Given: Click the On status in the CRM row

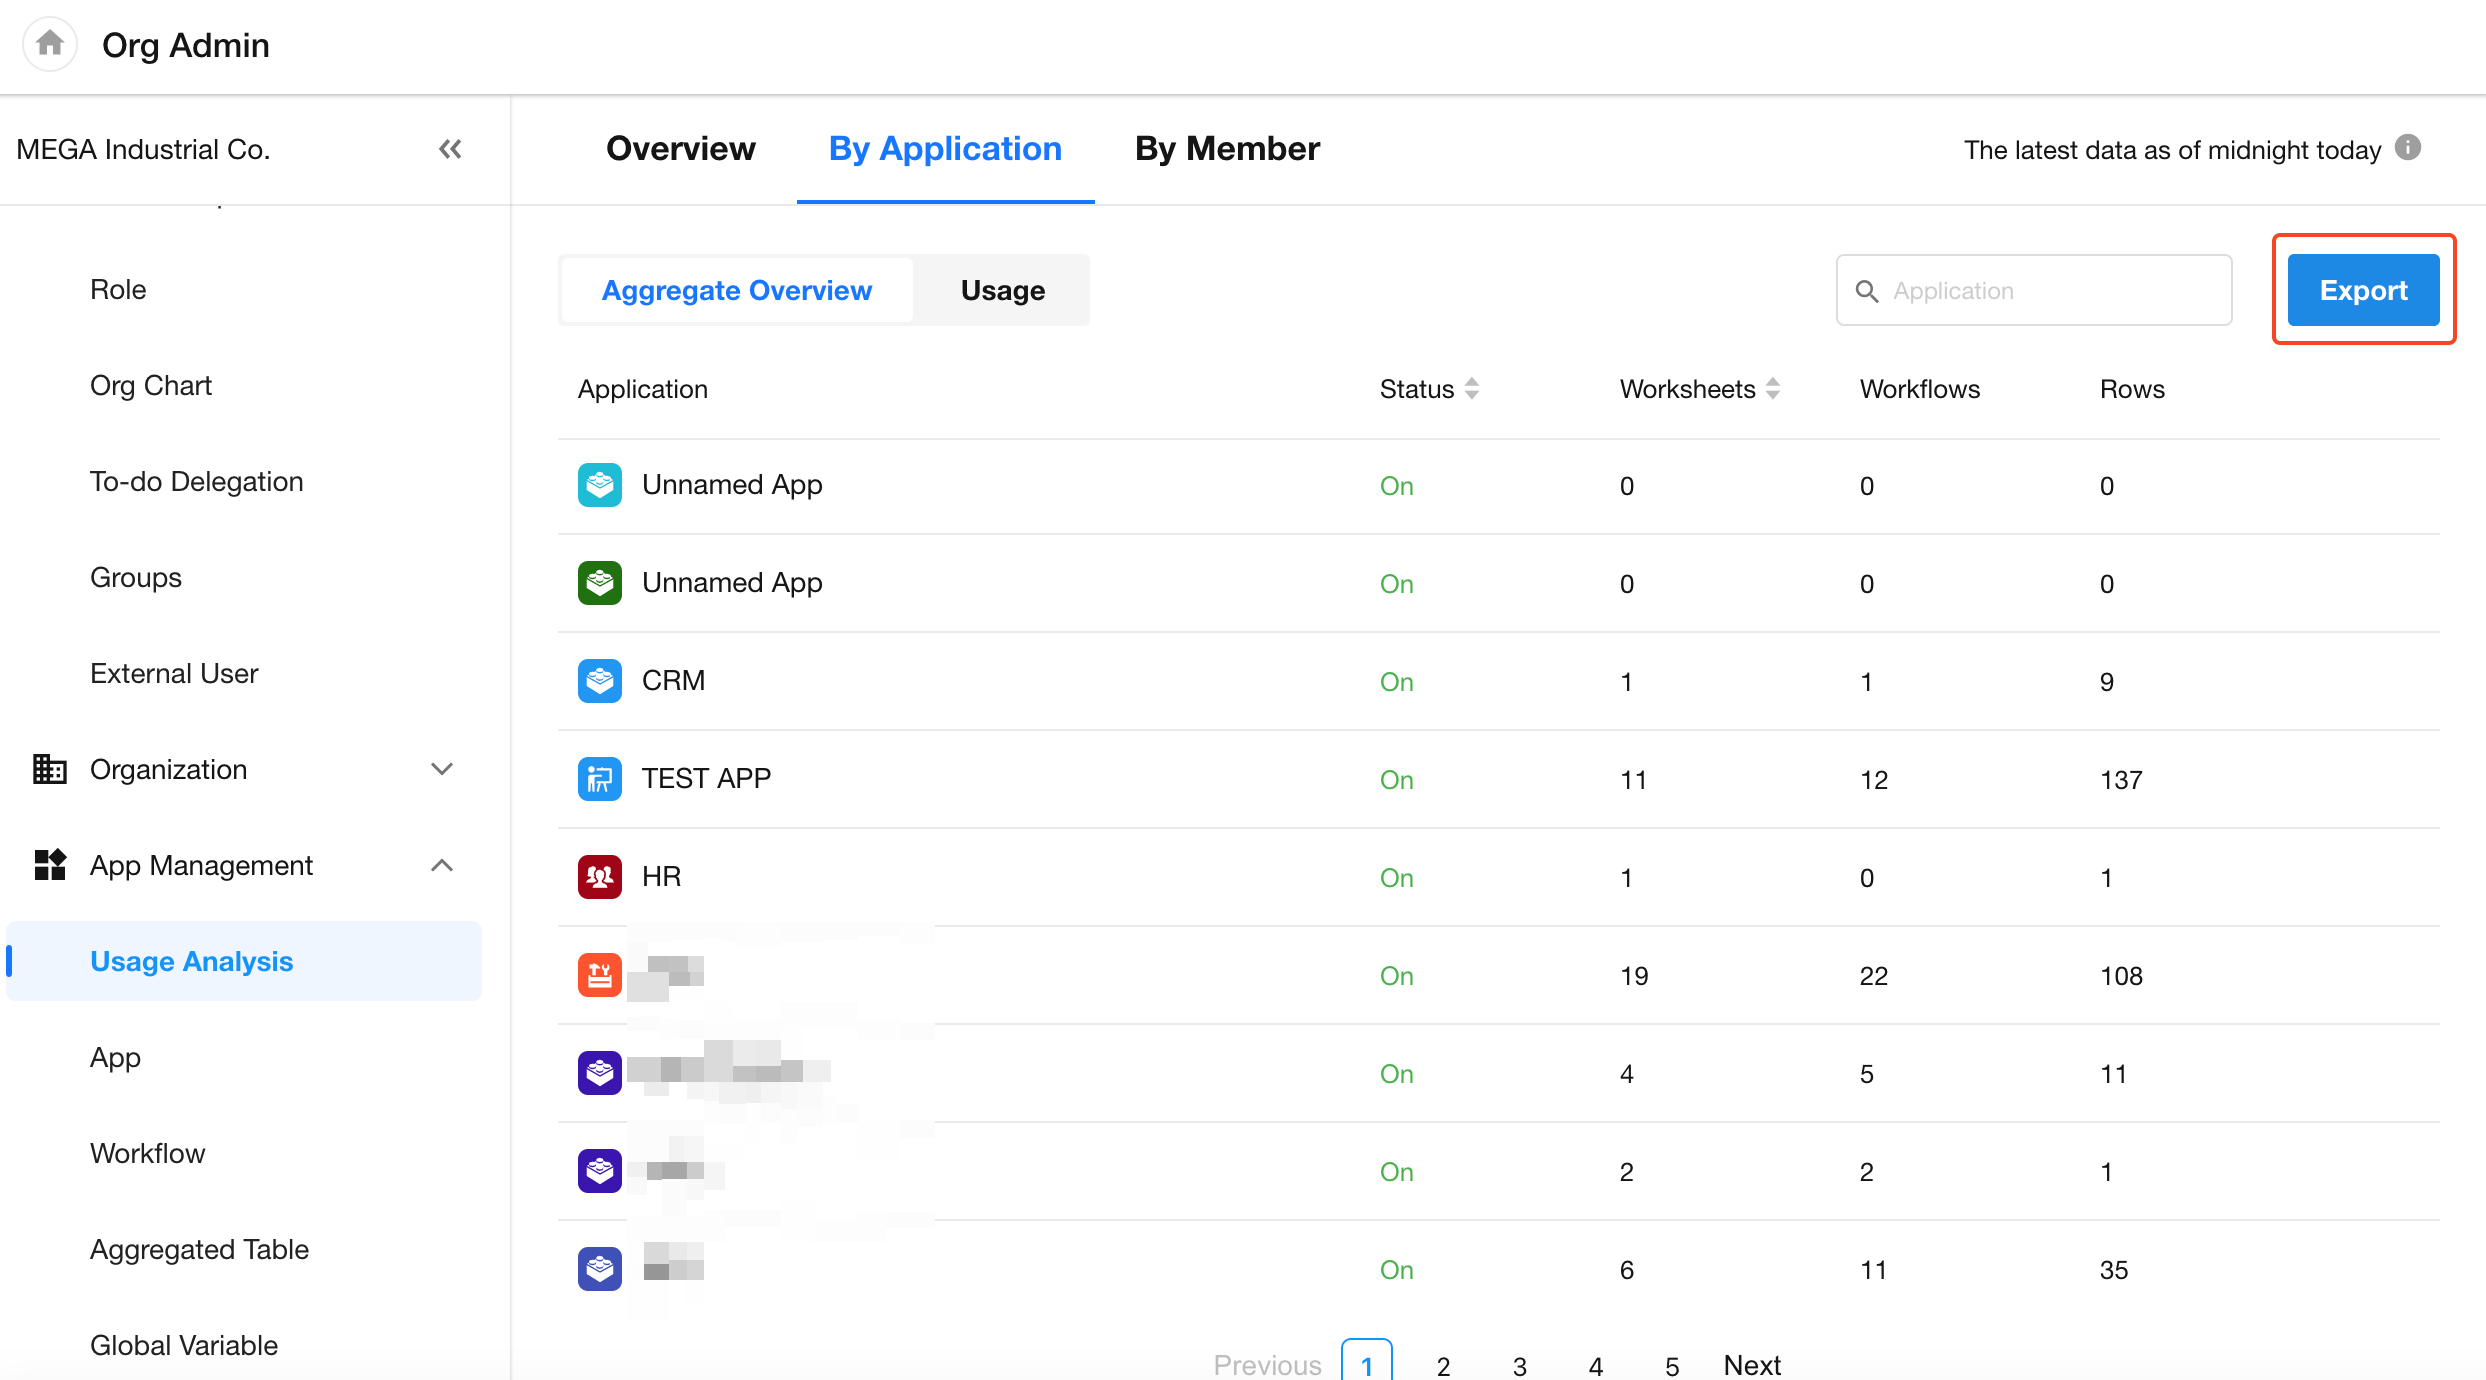Looking at the screenshot, I should (1397, 682).
